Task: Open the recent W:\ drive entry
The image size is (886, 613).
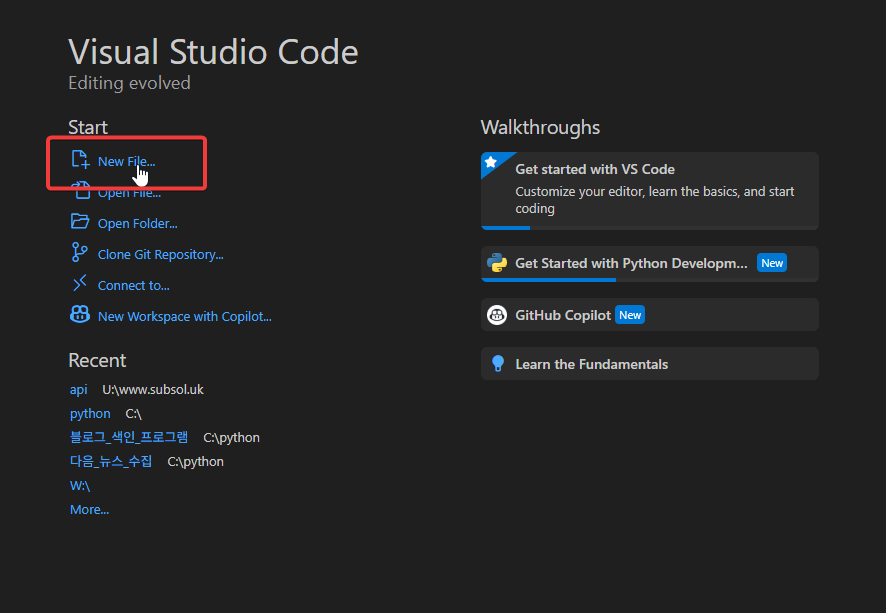Action: 80,486
